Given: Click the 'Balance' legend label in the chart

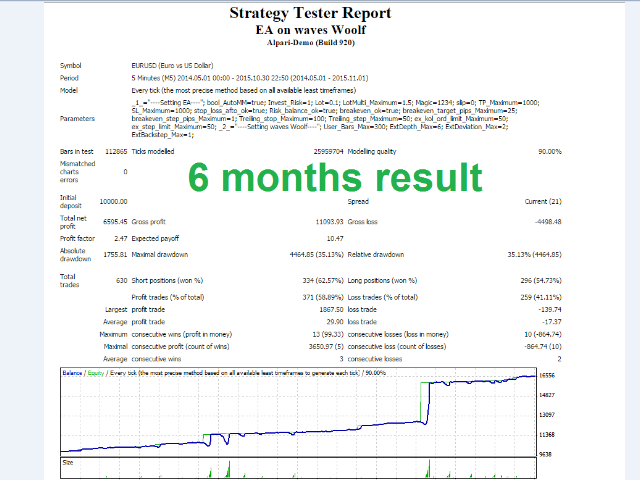Looking at the screenshot, I should [72, 373].
